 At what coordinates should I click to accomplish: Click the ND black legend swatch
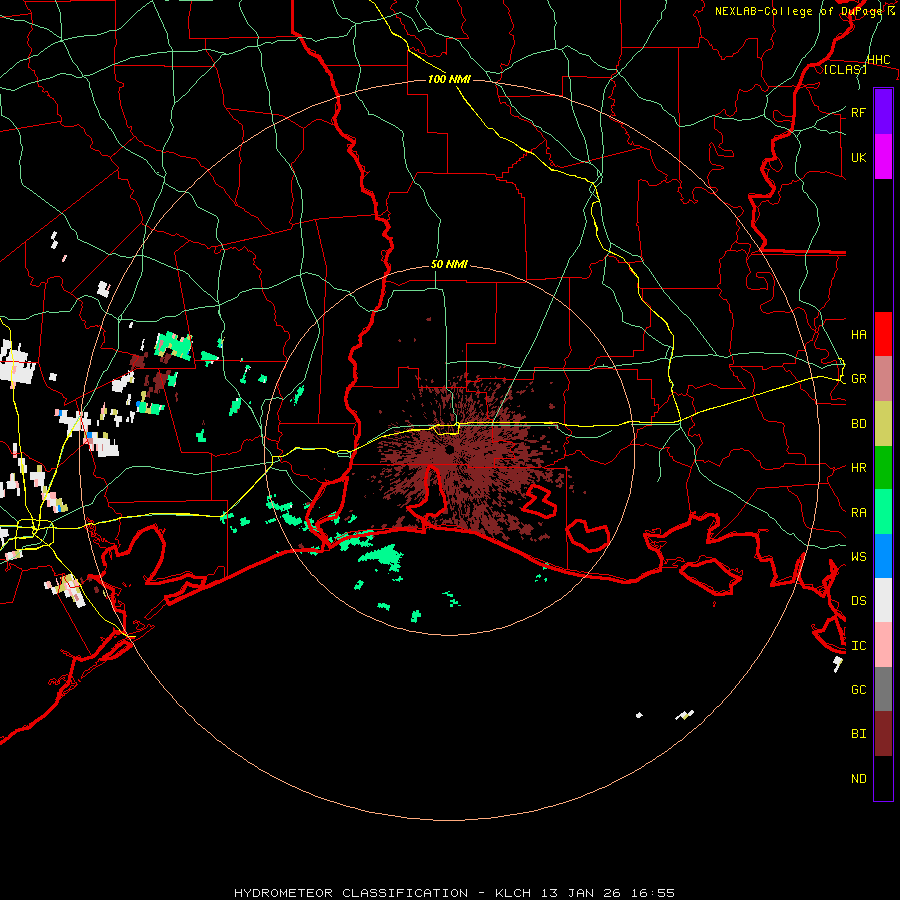click(883, 778)
